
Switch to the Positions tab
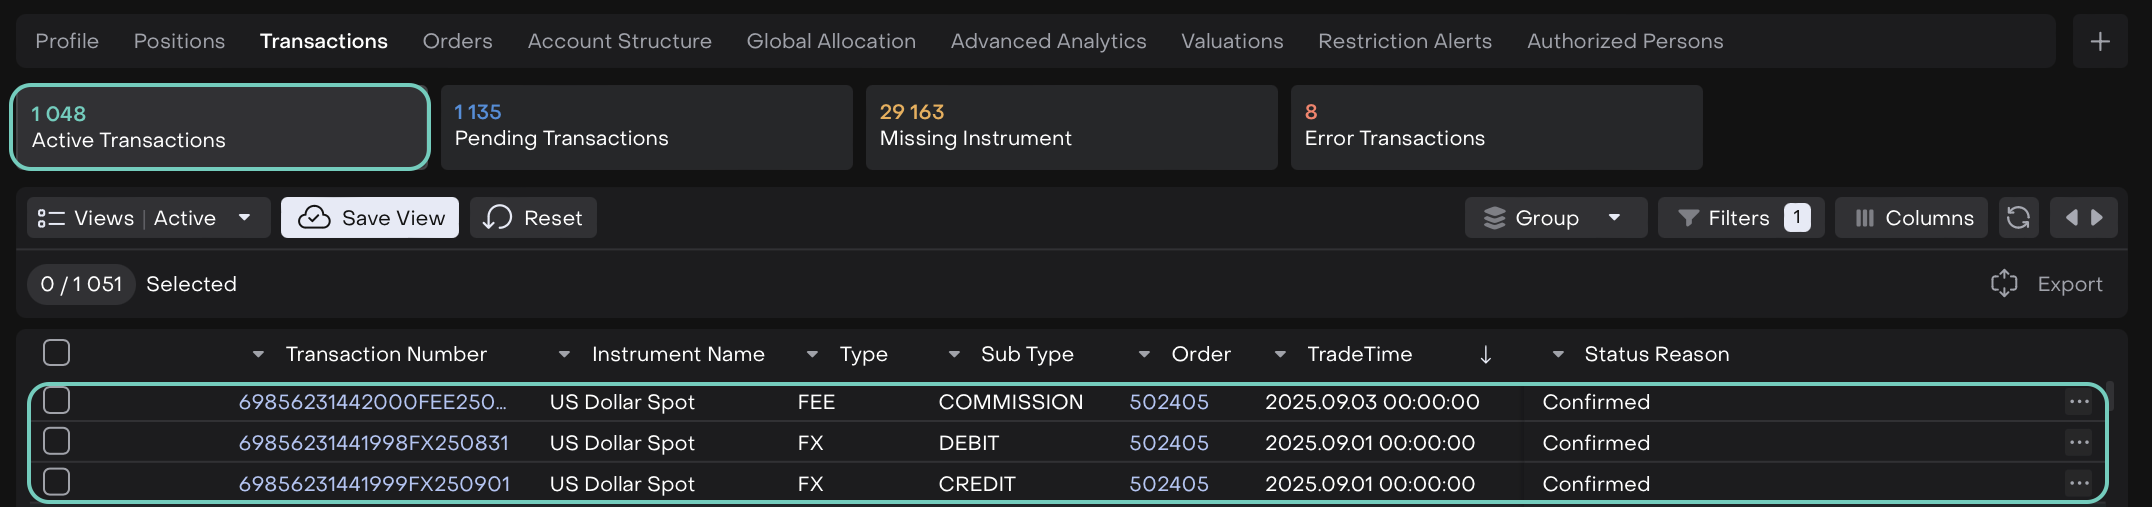pyautogui.click(x=179, y=41)
